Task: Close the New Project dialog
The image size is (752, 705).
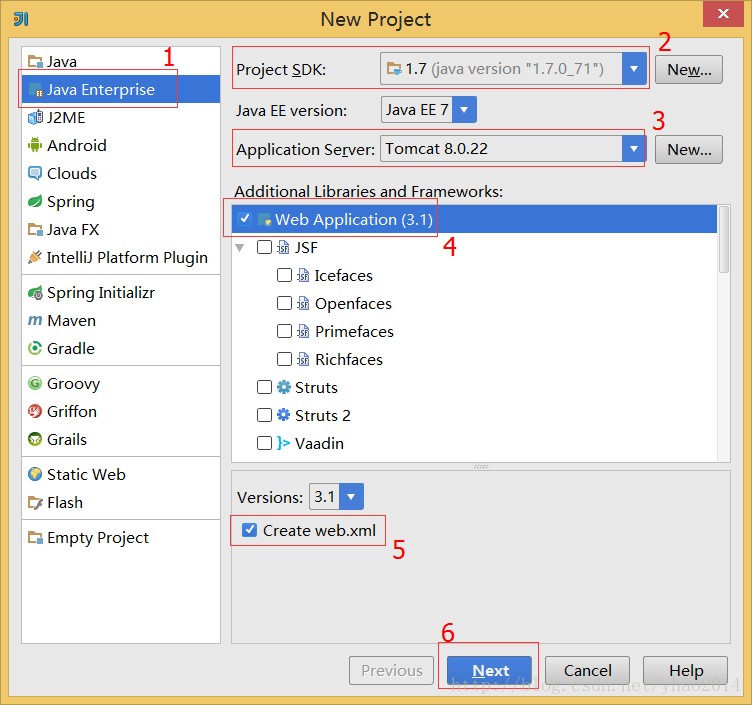Action: (x=723, y=13)
